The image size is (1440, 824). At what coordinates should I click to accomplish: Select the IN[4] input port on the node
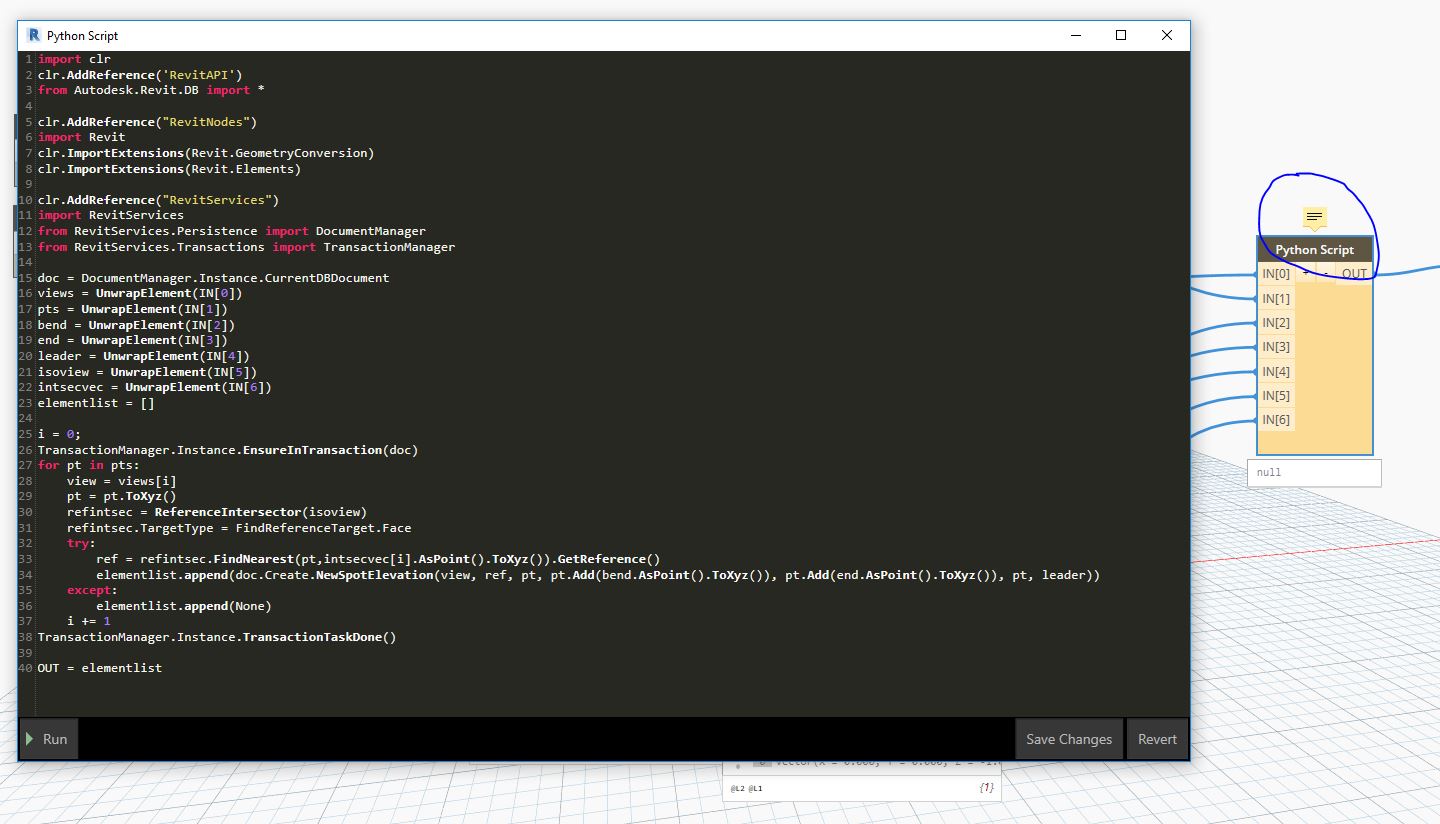[1276, 371]
